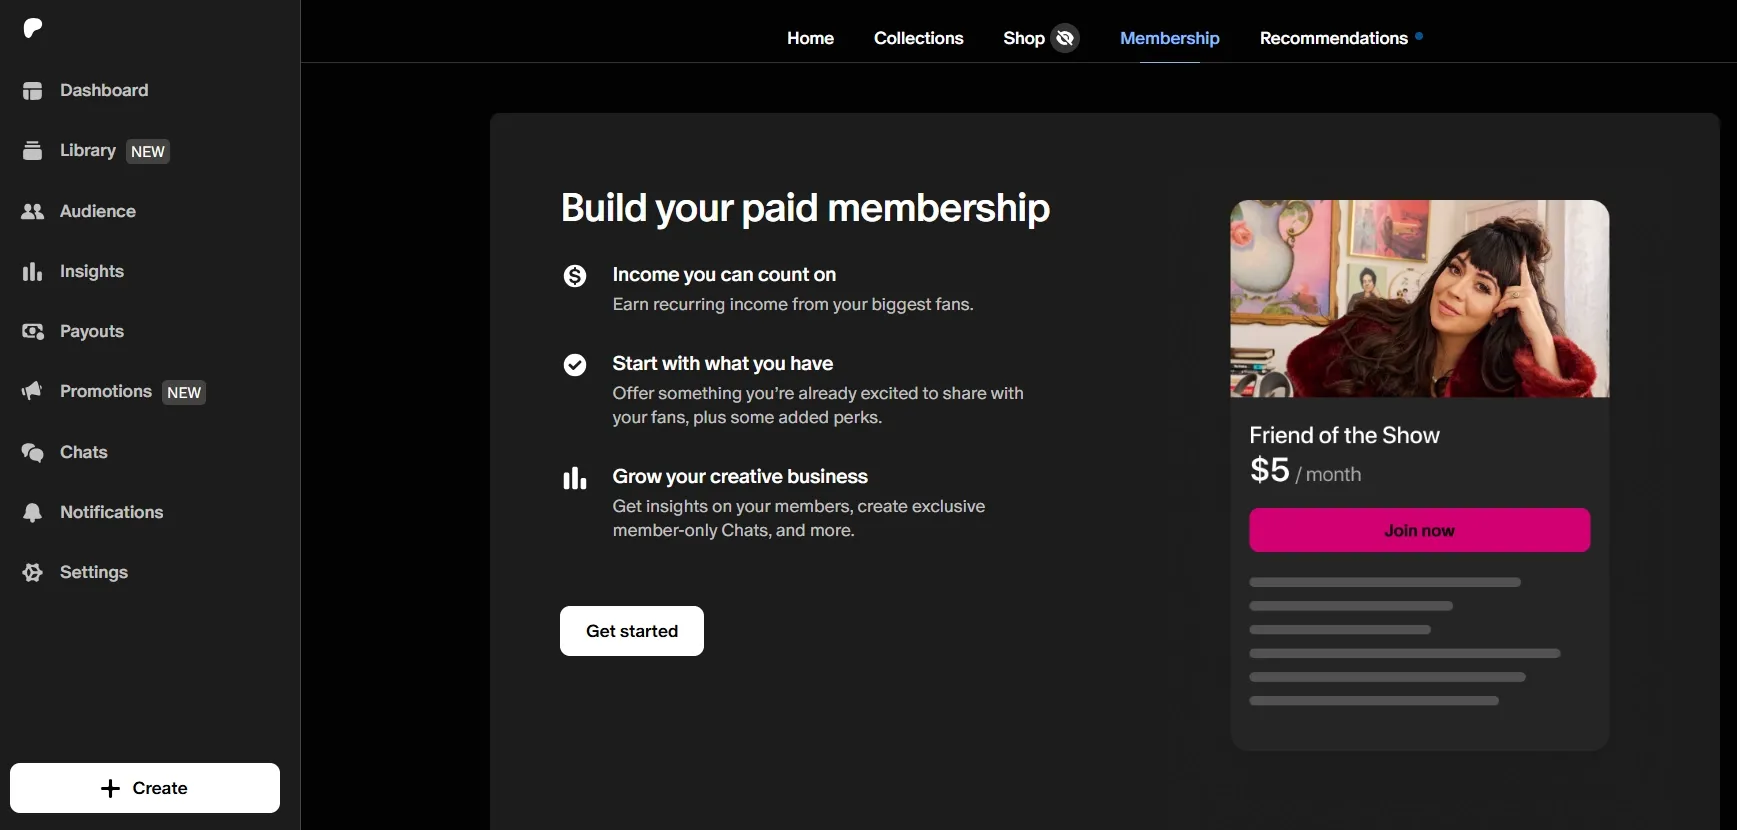Screen dimensions: 1737x830
Task: Click 'Grow your creative business' text
Action: (x=740, y=476)
